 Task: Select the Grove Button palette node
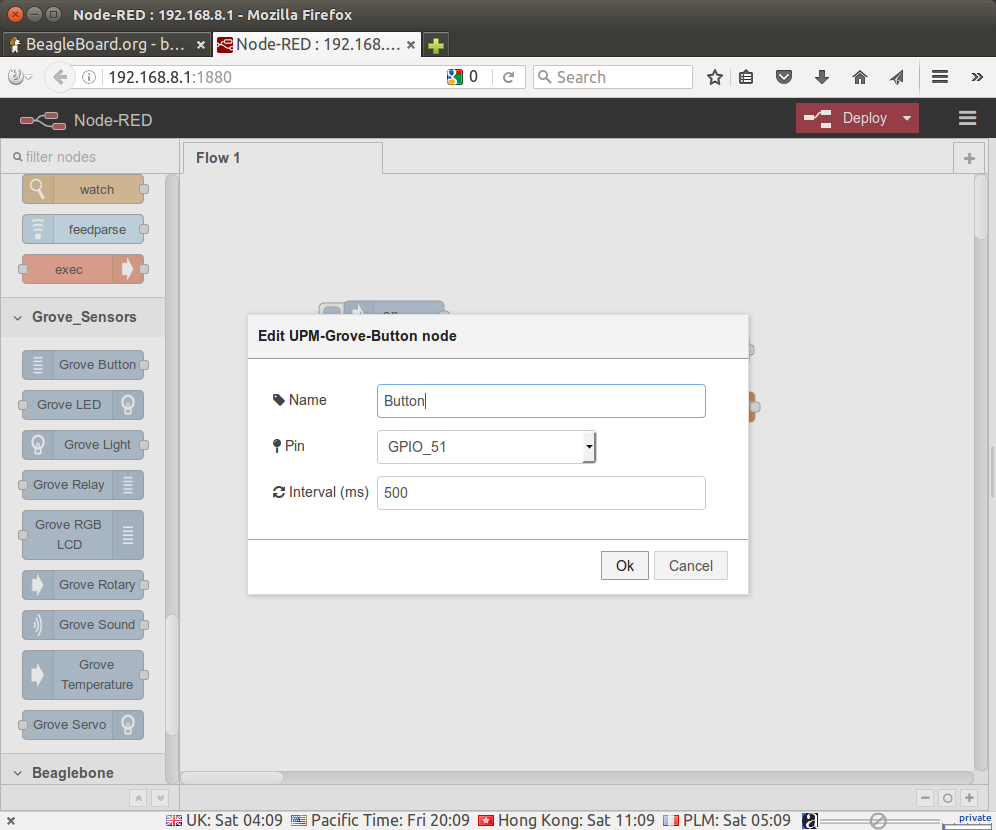(83, 365)
